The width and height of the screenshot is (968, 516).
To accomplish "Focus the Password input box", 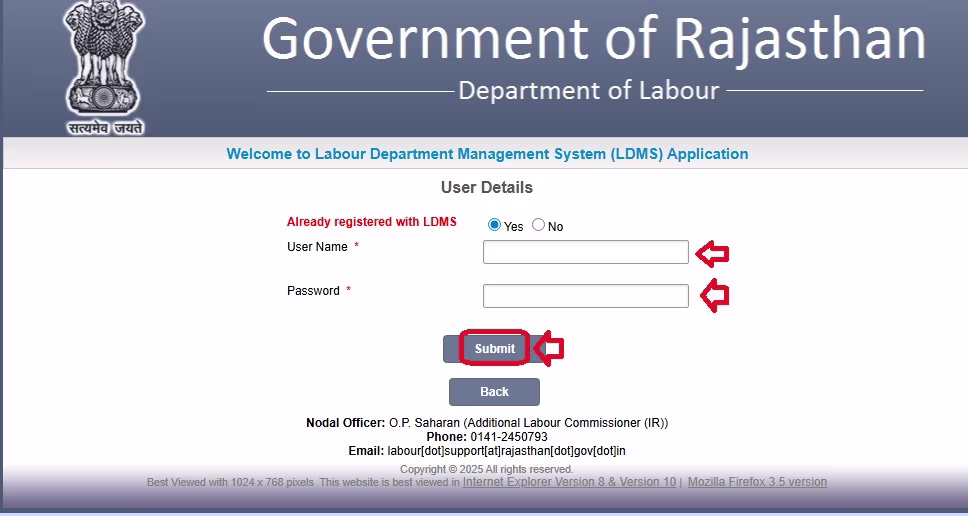I will [585, 296].
